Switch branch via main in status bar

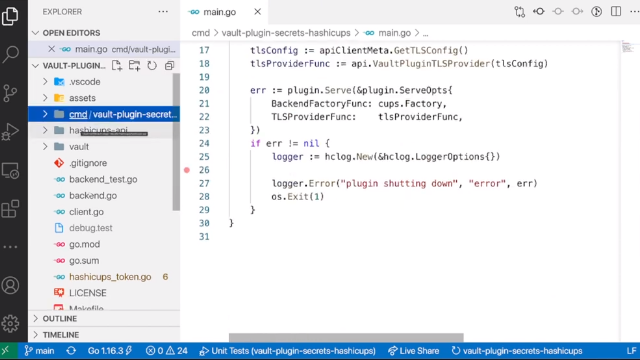(39, 351)
